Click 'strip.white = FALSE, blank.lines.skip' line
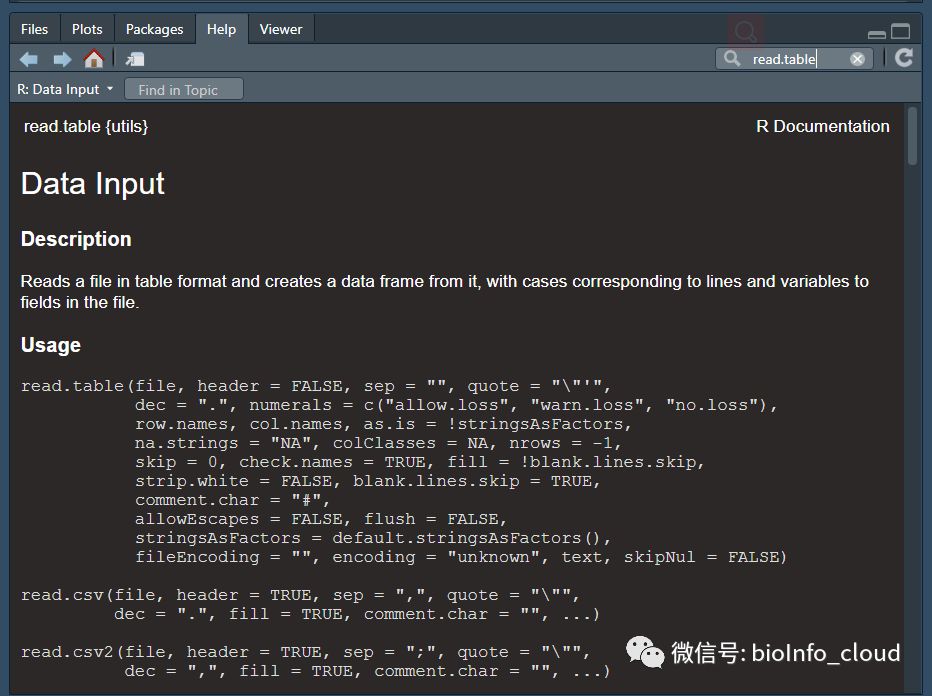 point(368,481)
